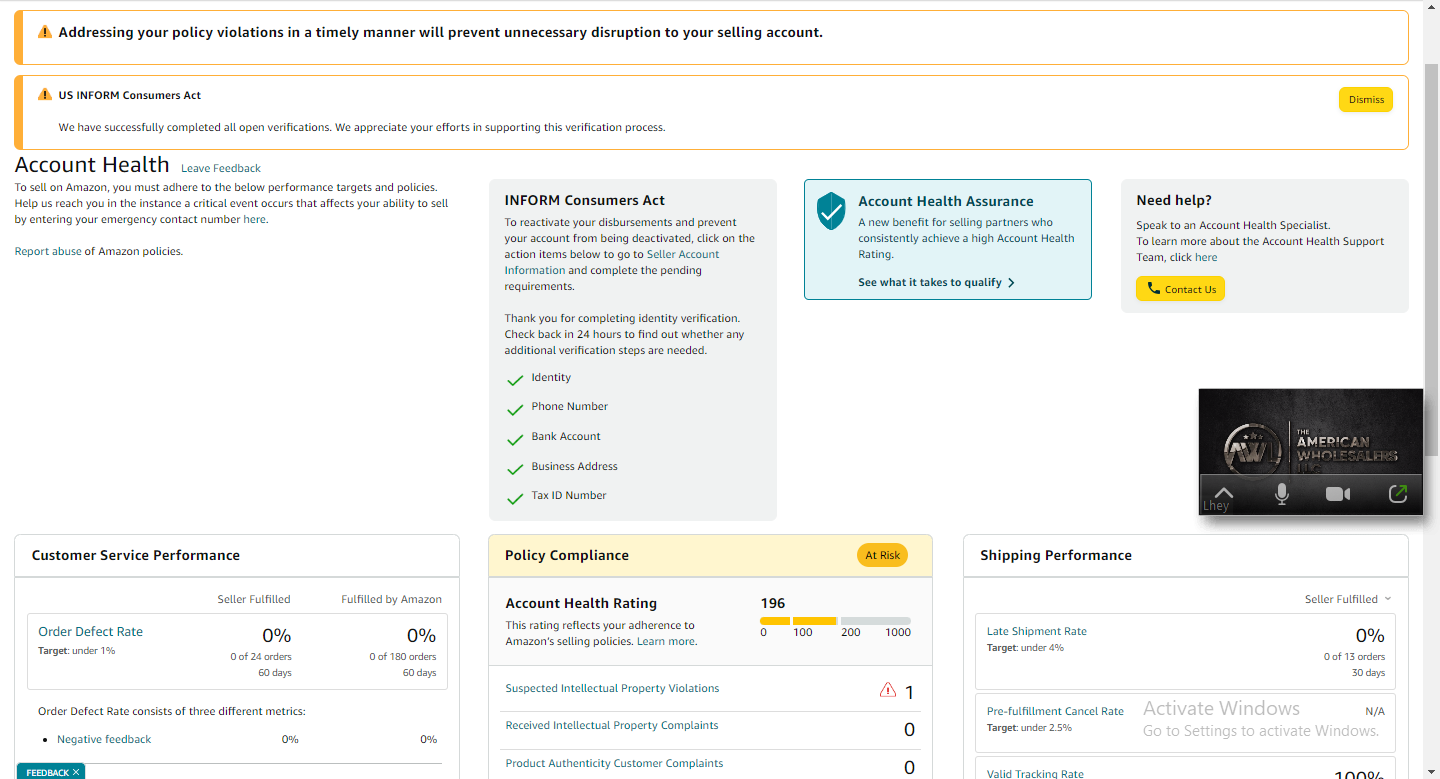Image resolution: width=1440 pixels, height=779 pixels.
Task: Click the green checkmark beside Phone Number
Action: (515, 410)
